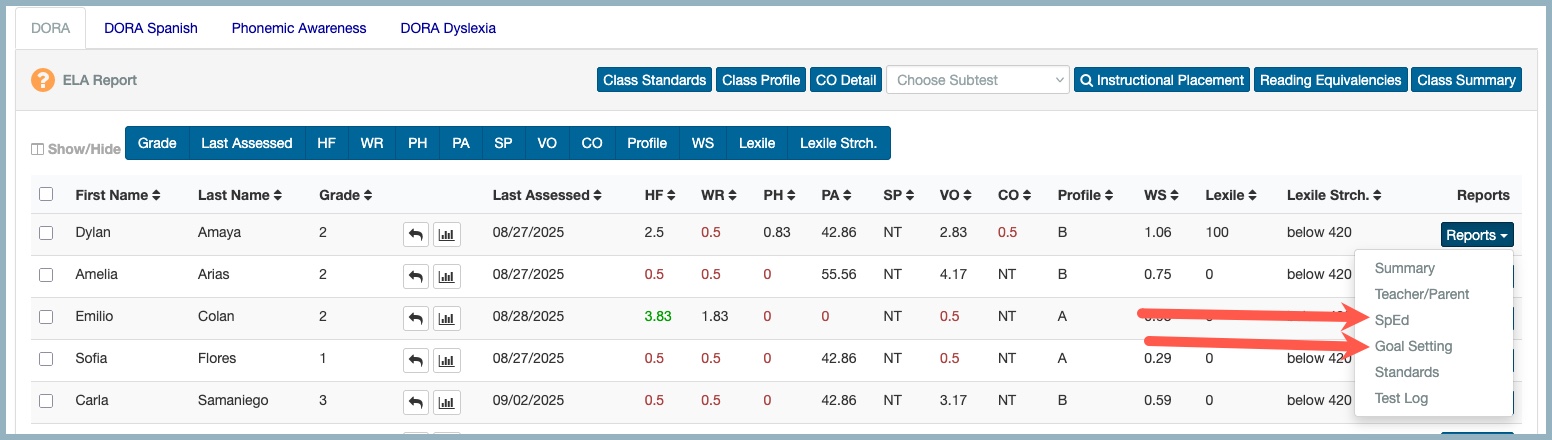Click the Class Summary button
This screenshot has height=440, width=1552.
point(1466,80)
